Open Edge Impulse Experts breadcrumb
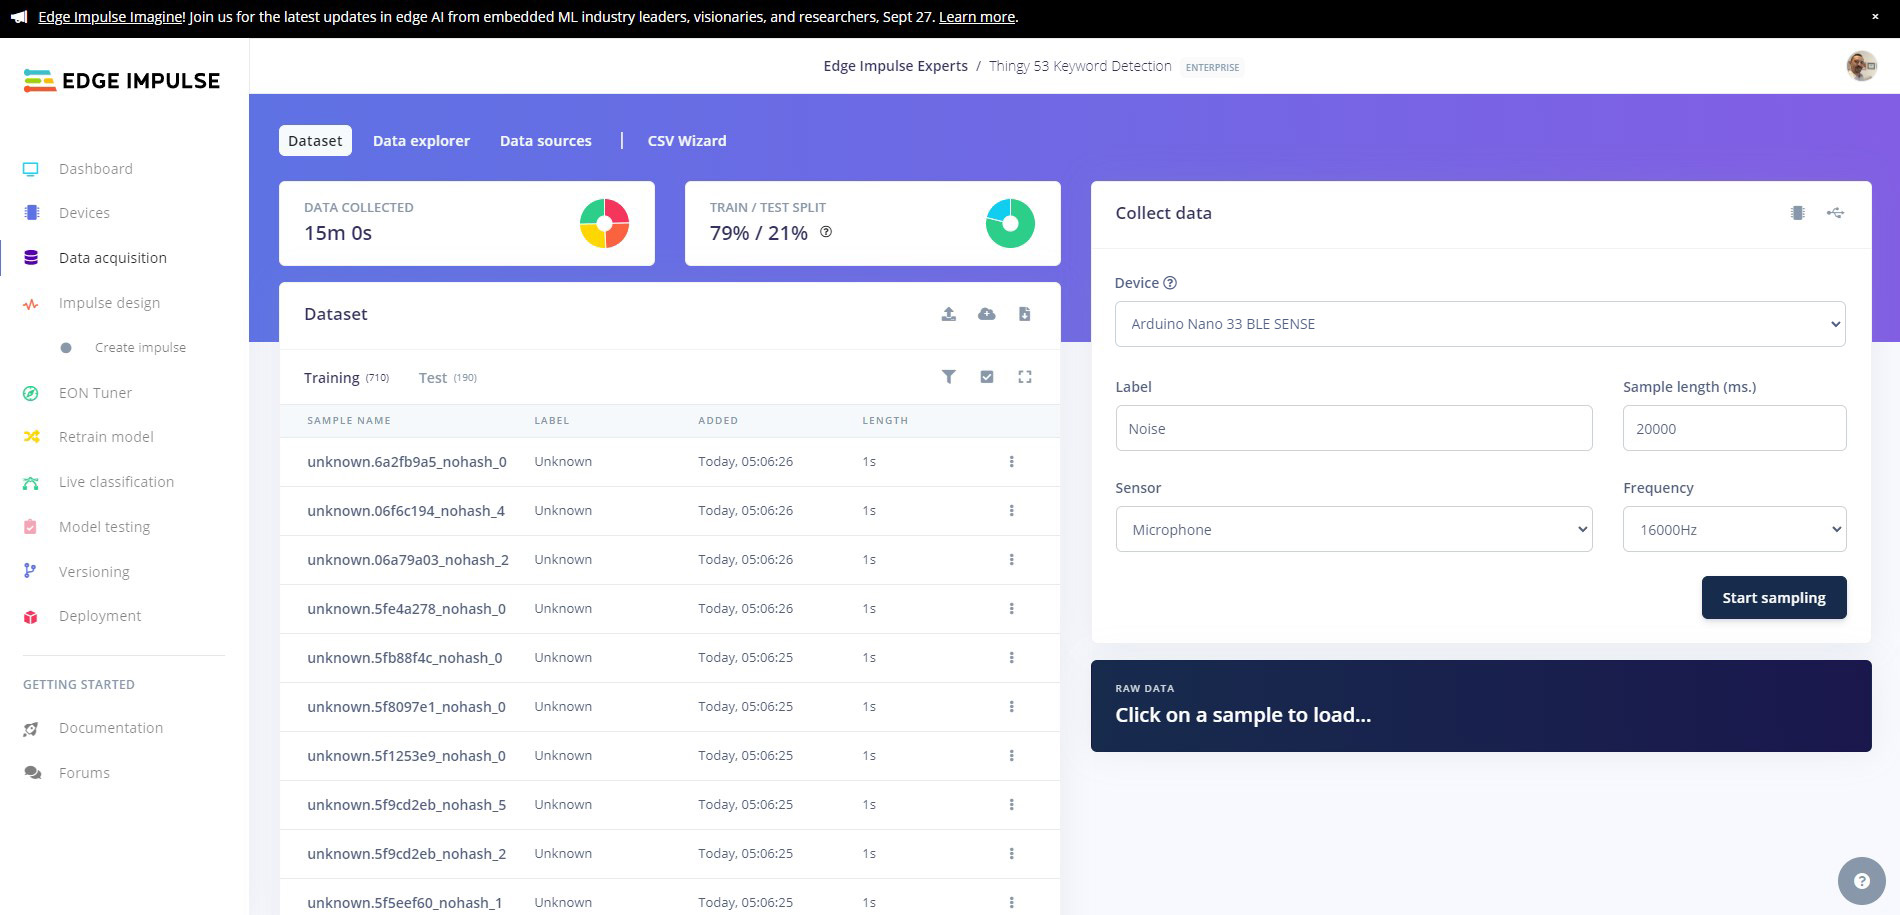The image size is (1900, 915). click(895, 66)
